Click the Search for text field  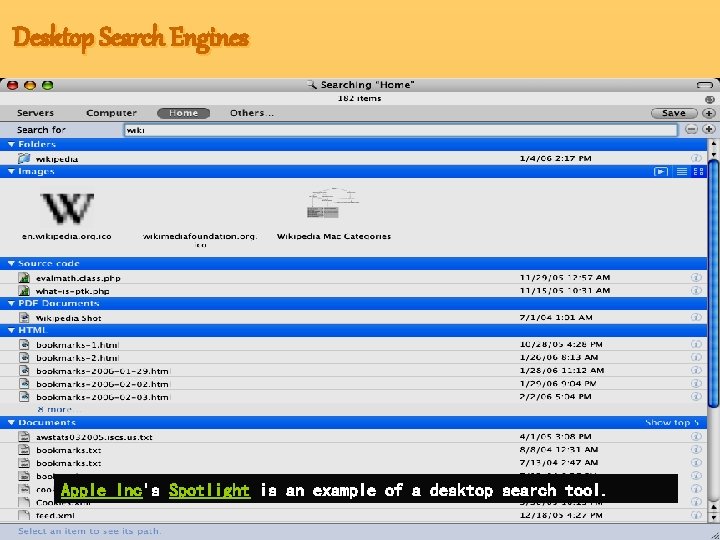(x=400, y=130)
